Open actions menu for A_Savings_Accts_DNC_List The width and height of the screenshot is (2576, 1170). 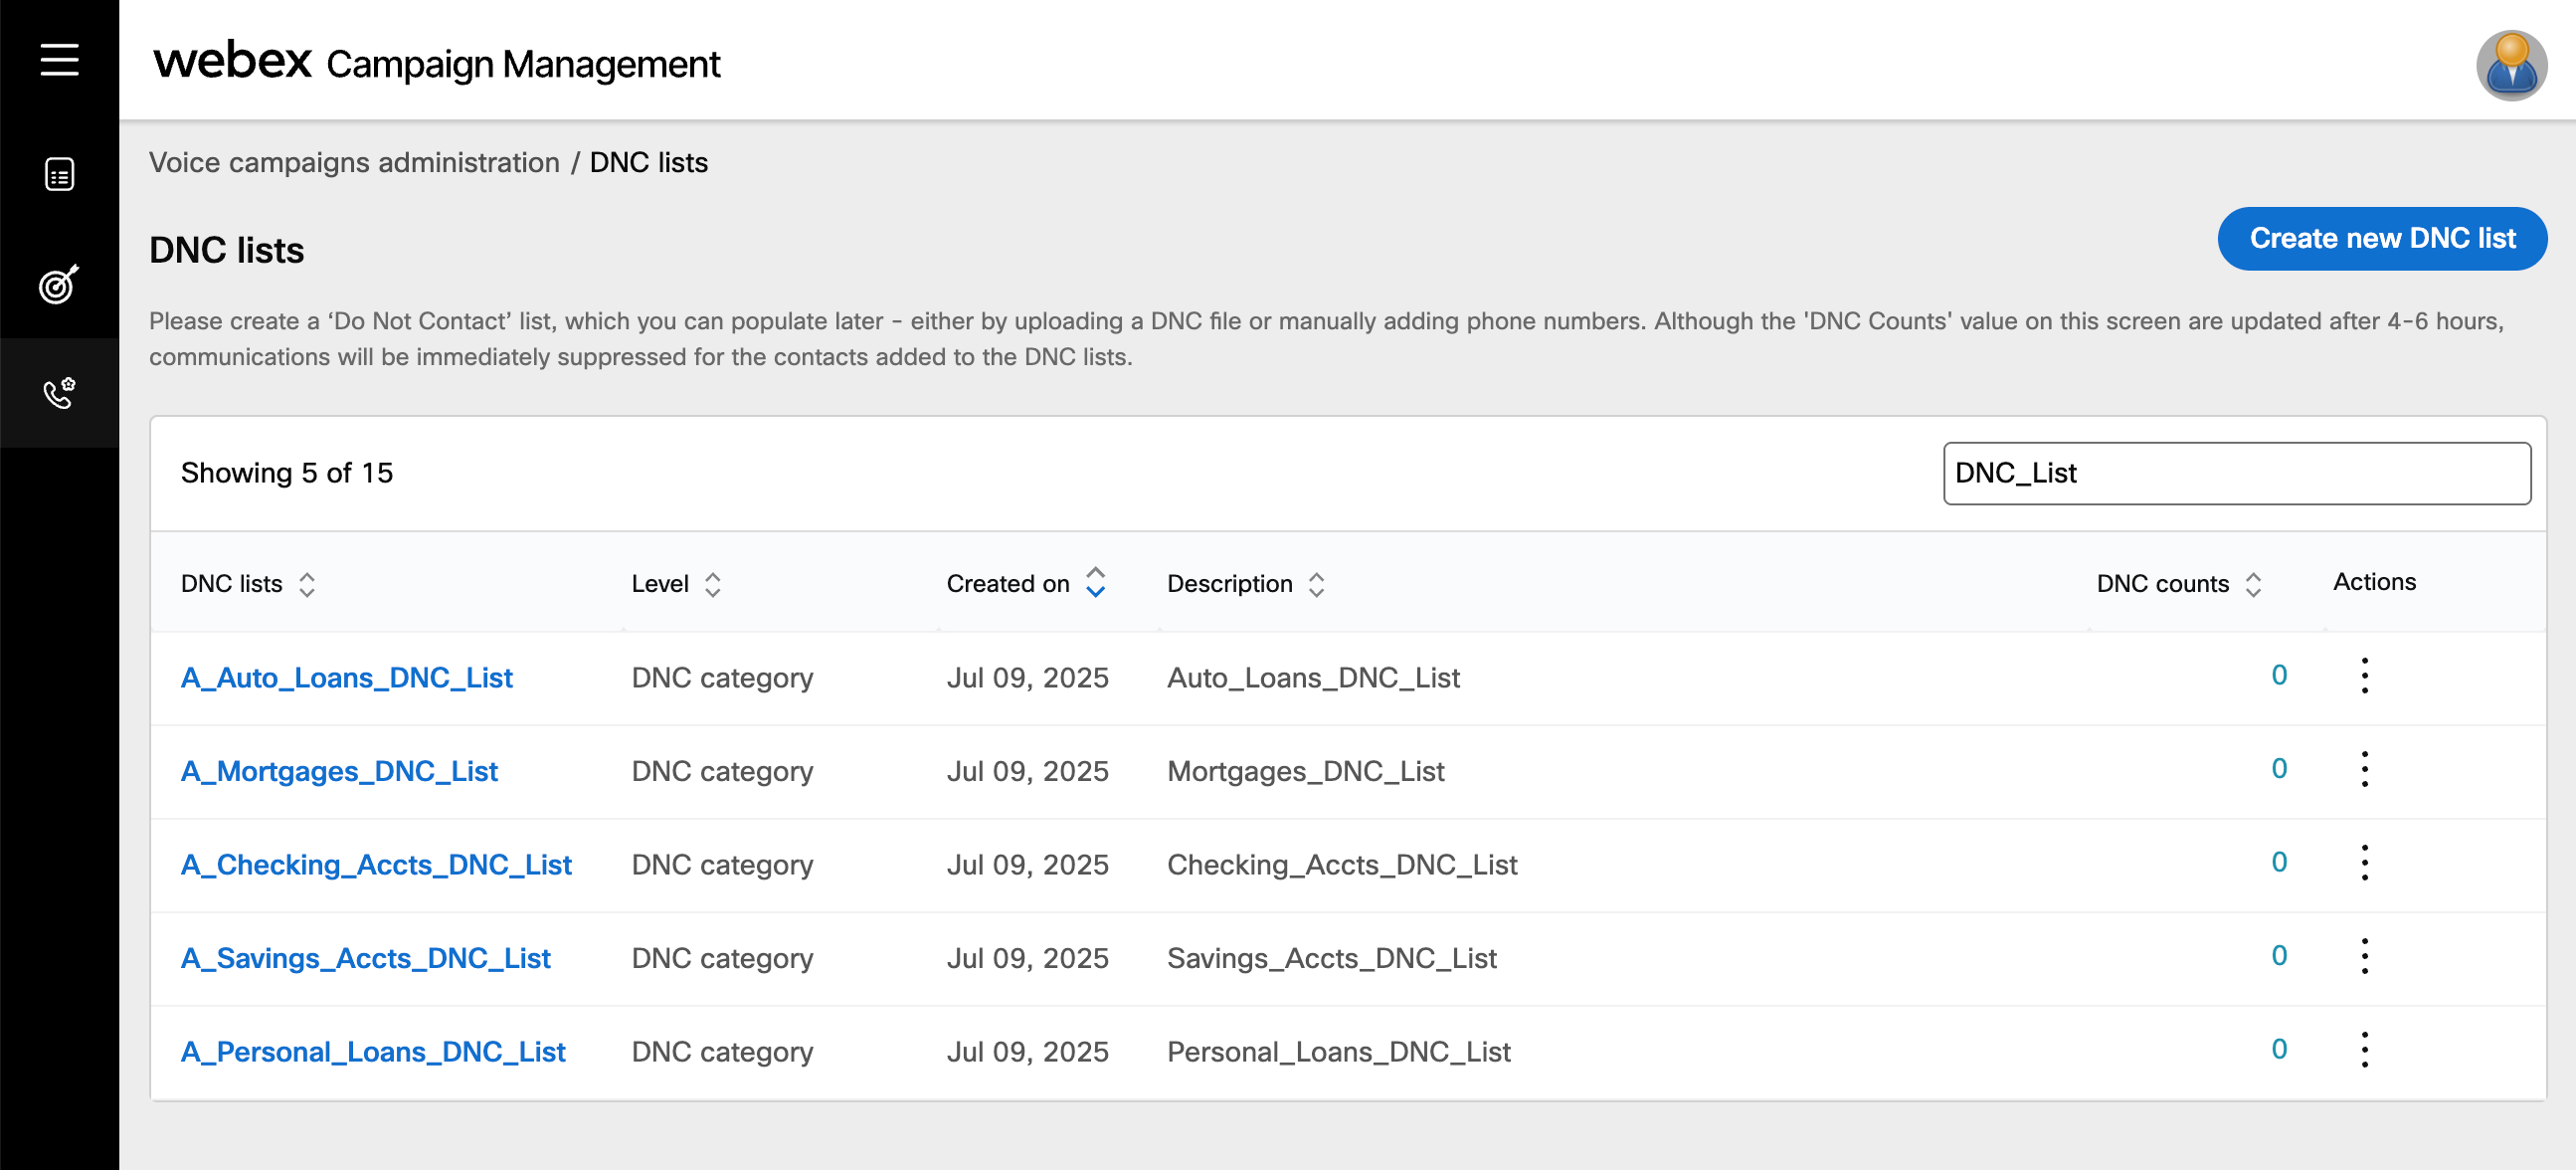click(2364, 956)
